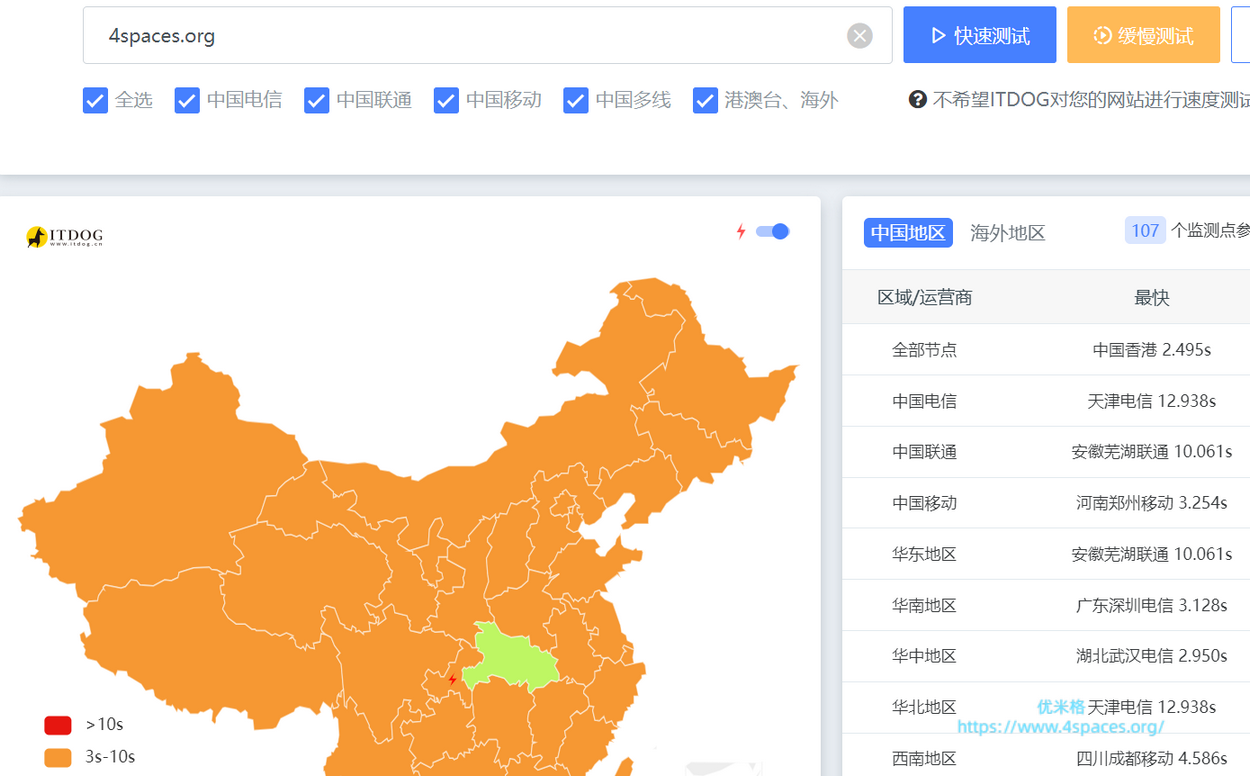Uncheck the 中国电信 checkbox

[187, 100]
